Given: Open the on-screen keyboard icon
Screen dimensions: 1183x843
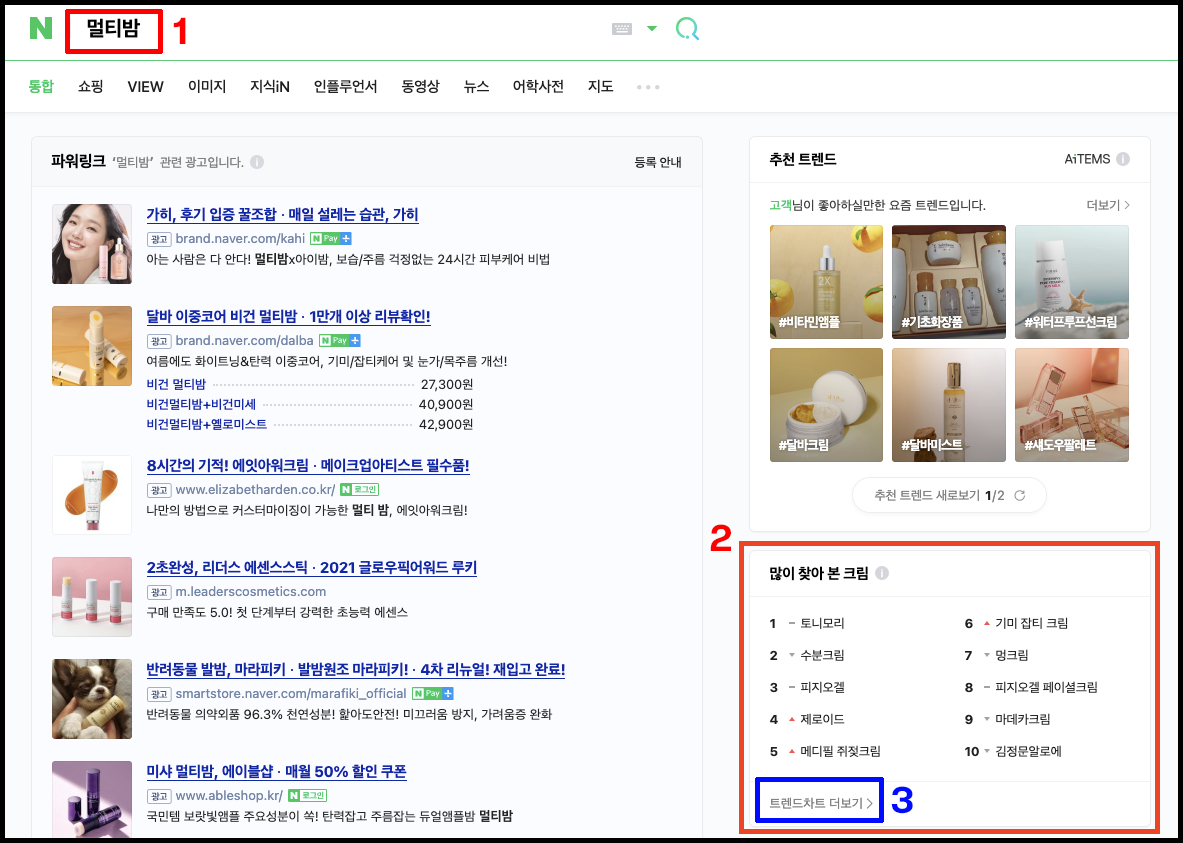Looking at the screenshot, I should coord(620,28).
